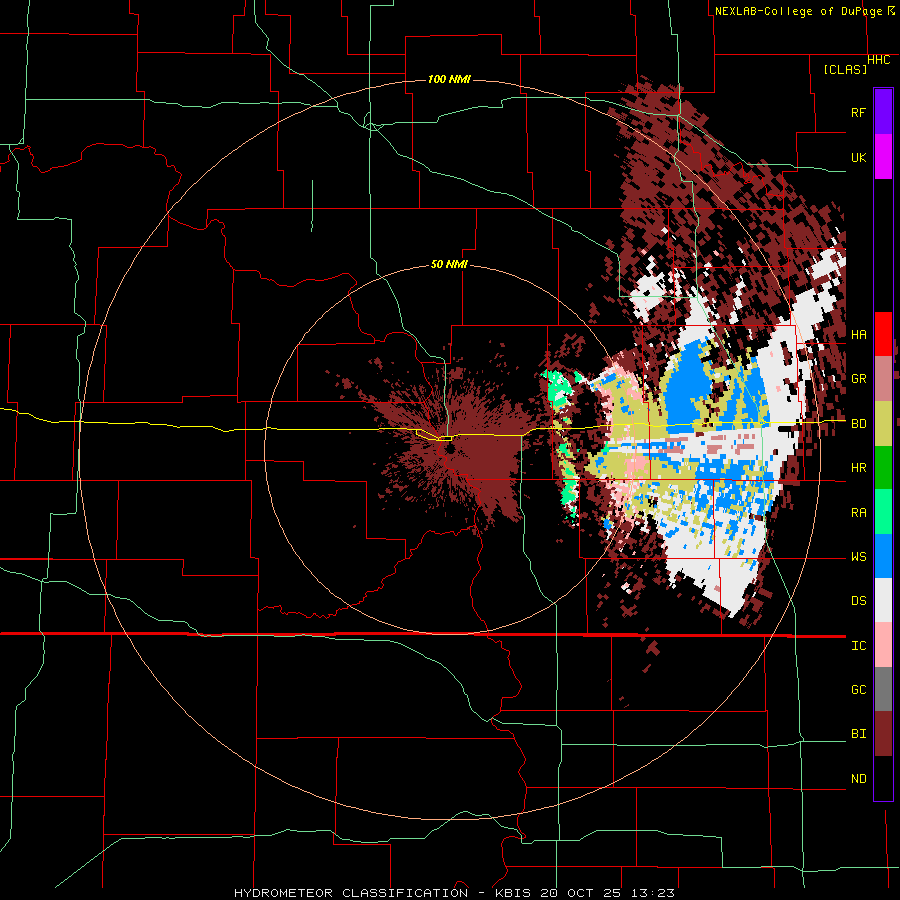Click the DS white legend swatch

click(883, 600)
